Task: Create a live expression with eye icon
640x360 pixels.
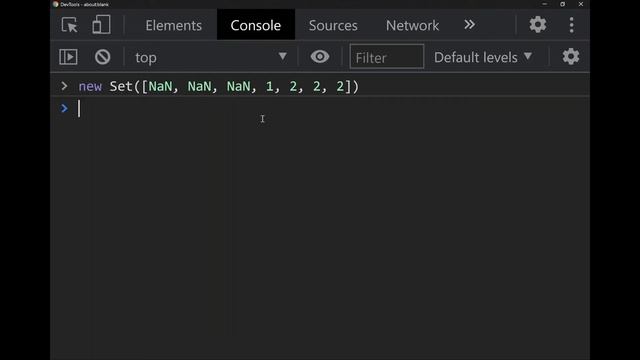Action: [320, 56]
